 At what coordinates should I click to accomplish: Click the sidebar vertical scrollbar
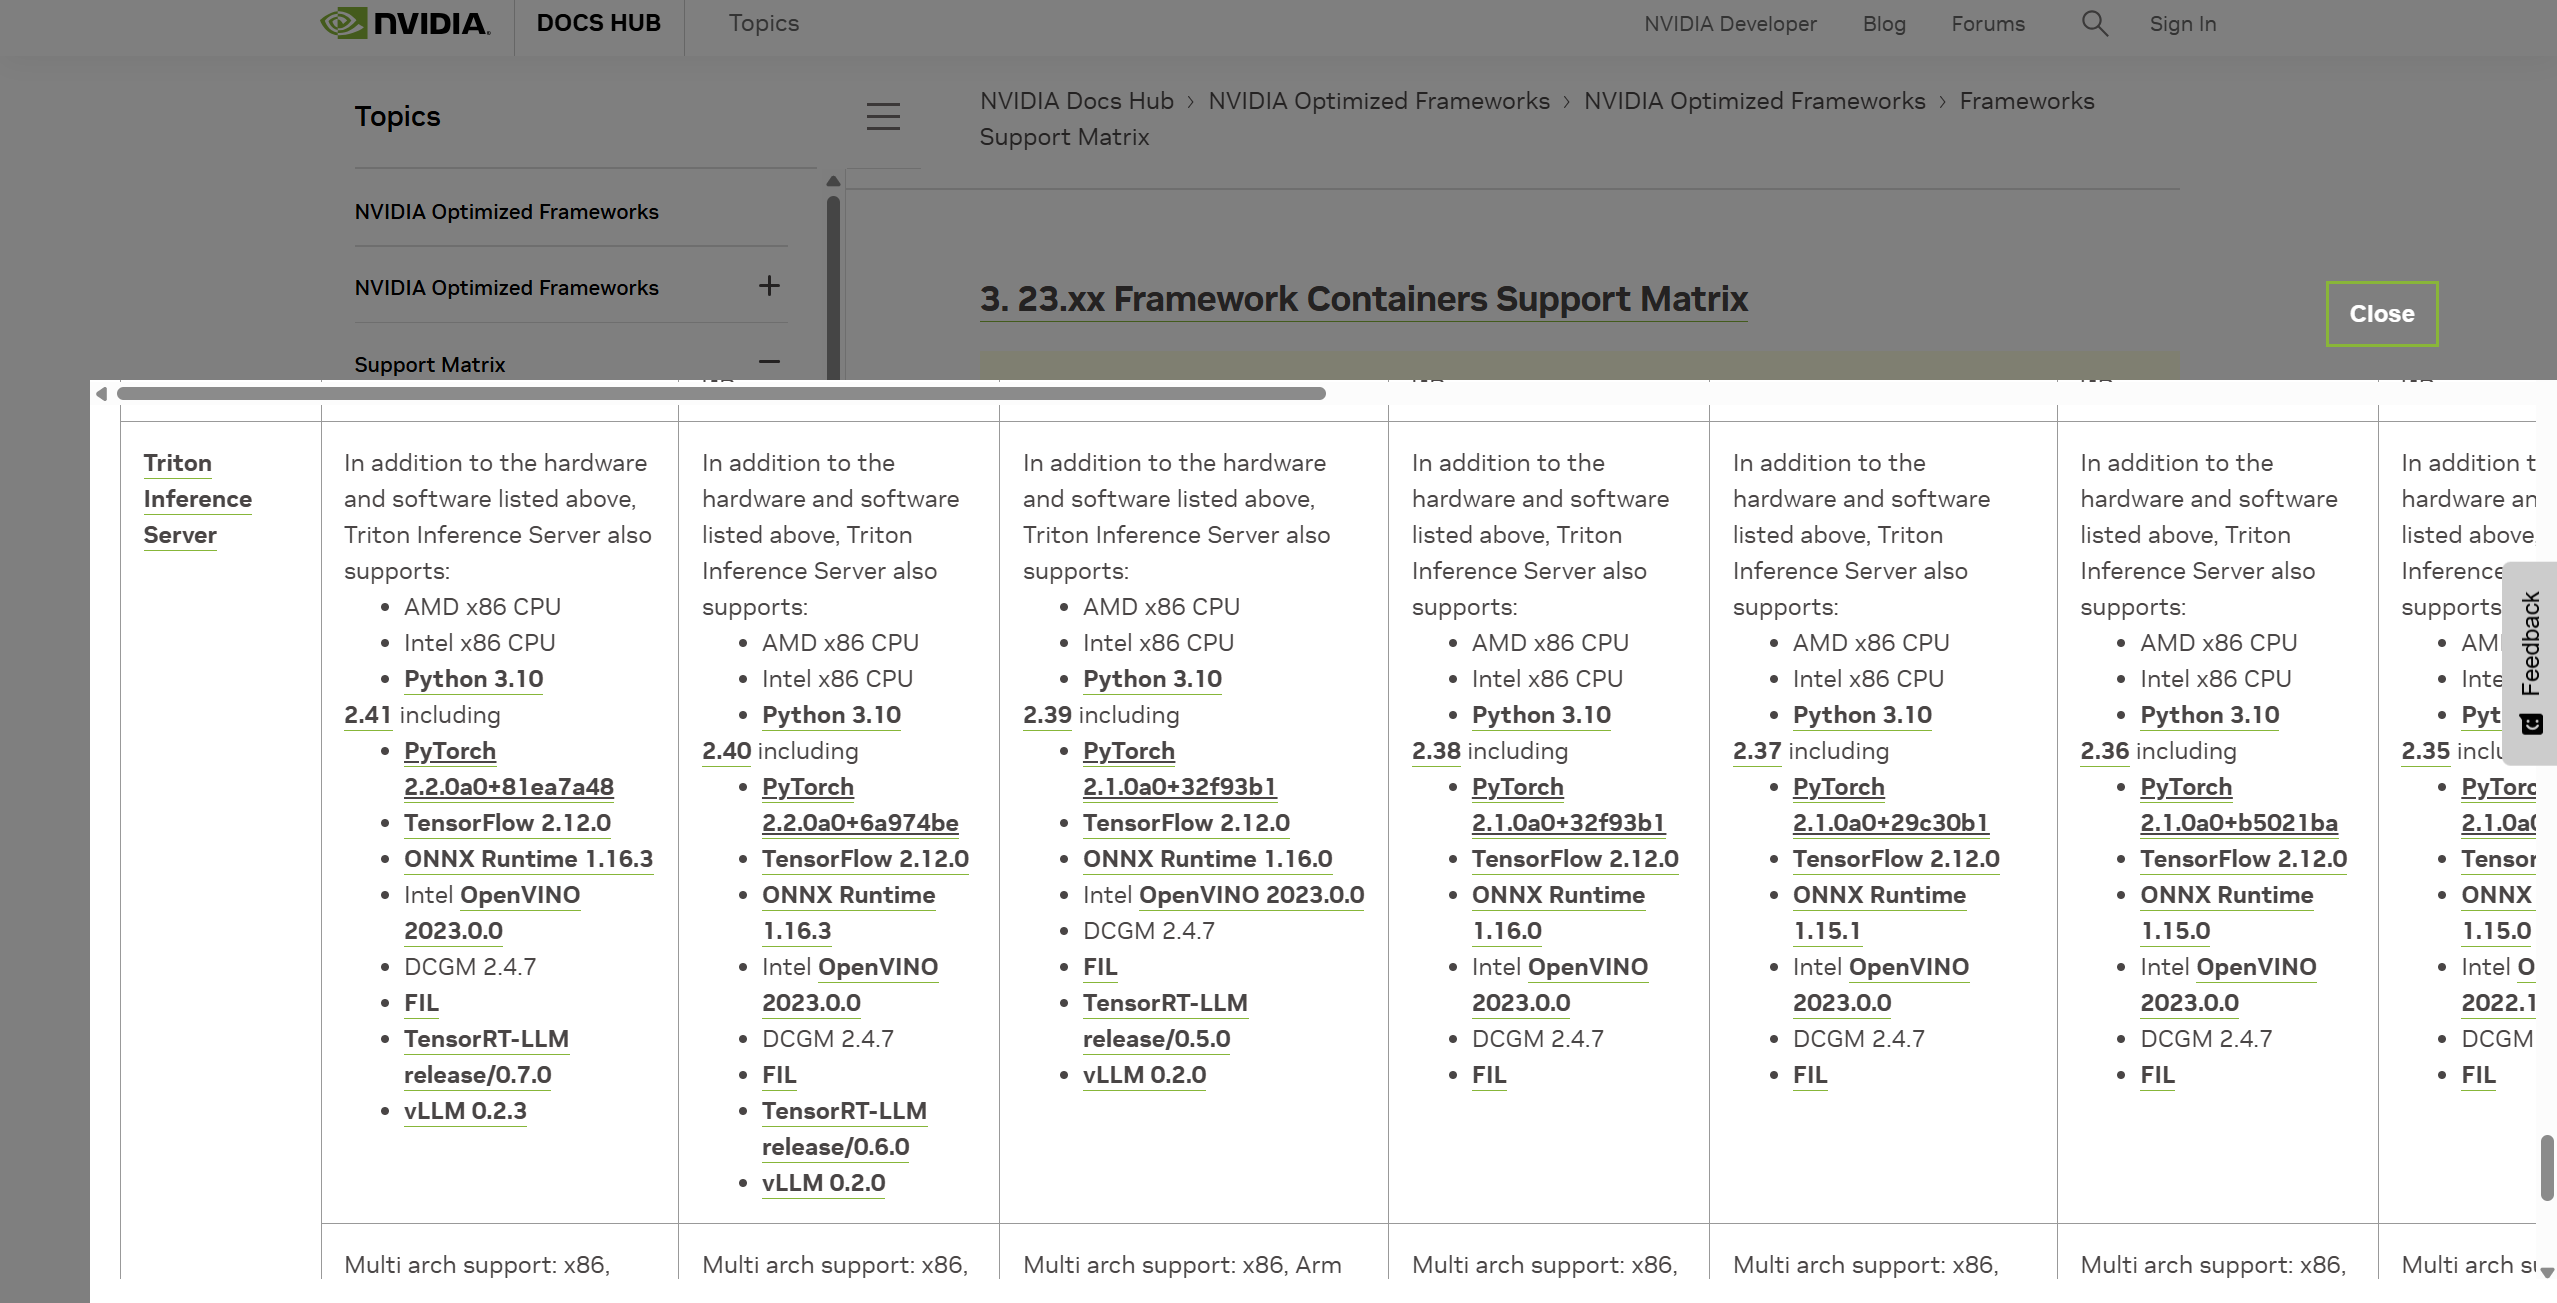(833, 290)
